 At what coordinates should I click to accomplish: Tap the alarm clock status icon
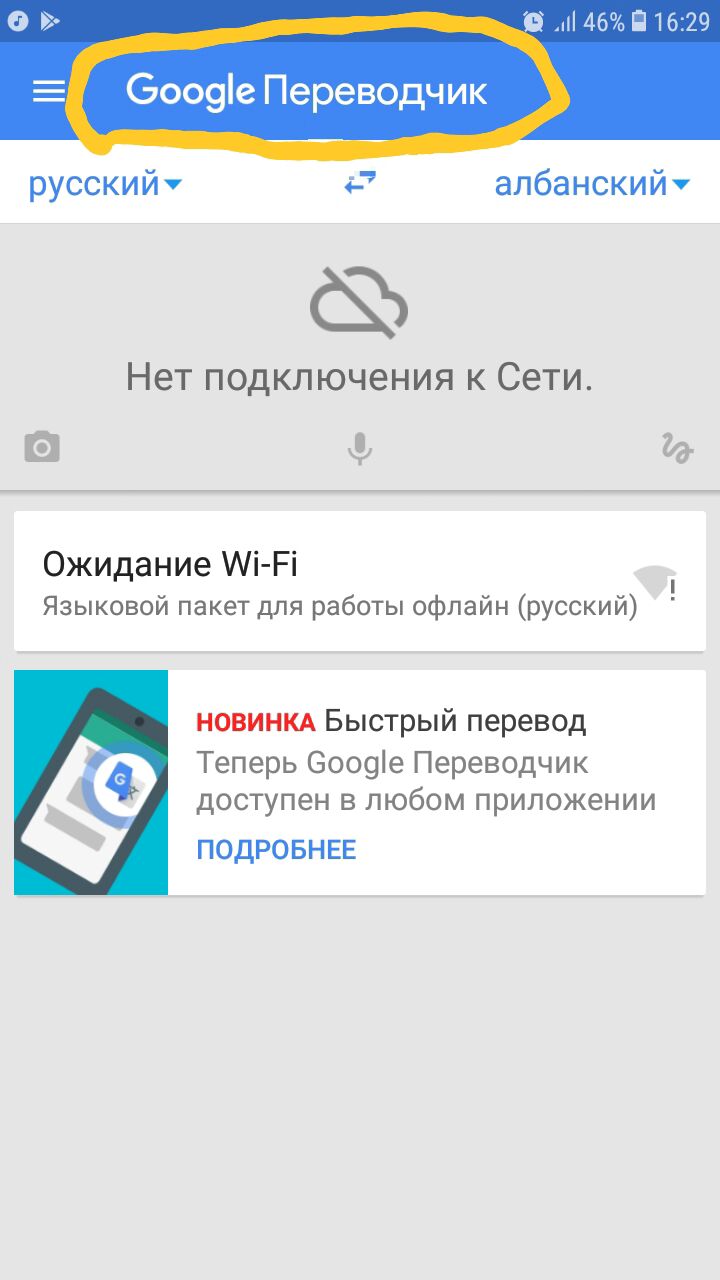(x=534, y=21)
